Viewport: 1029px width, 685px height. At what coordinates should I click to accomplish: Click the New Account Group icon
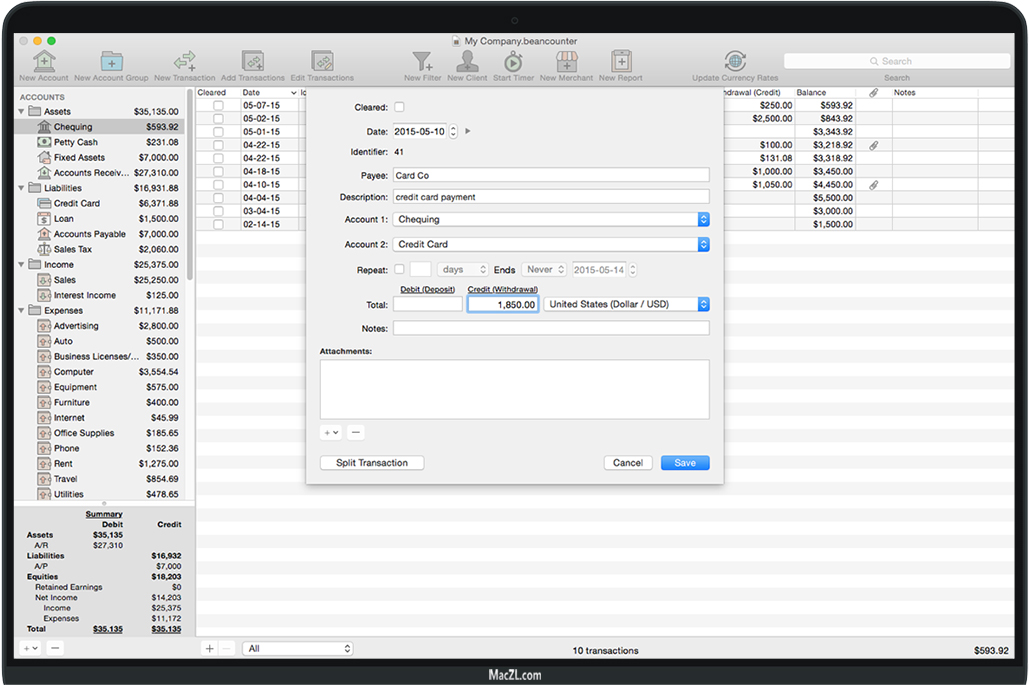click(x=111, y=62)
